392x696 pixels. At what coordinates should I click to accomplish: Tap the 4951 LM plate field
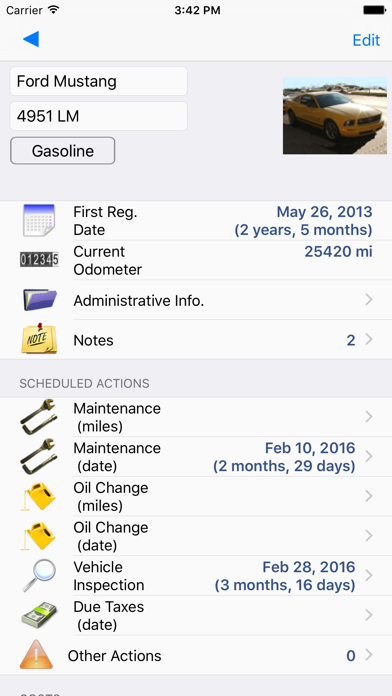(x=99, y=116)
